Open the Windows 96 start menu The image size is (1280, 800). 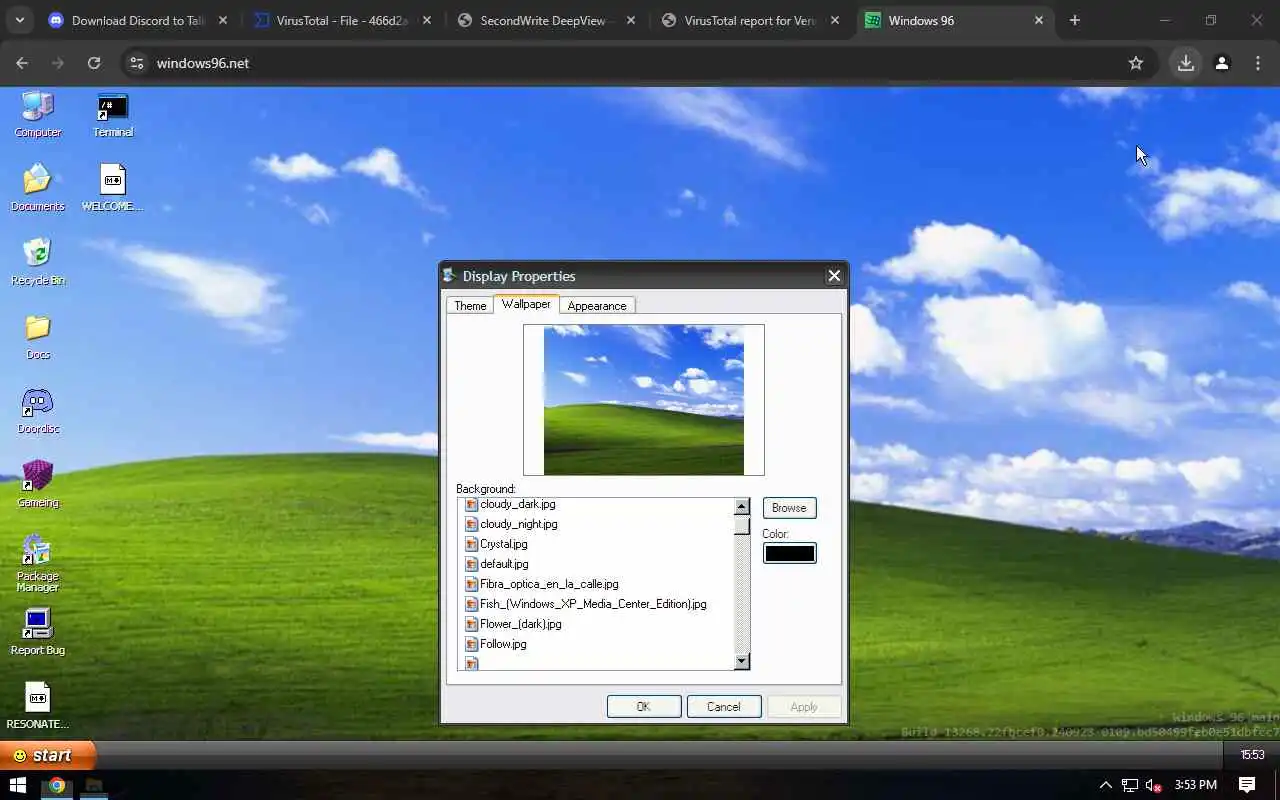tap(48, 755)
